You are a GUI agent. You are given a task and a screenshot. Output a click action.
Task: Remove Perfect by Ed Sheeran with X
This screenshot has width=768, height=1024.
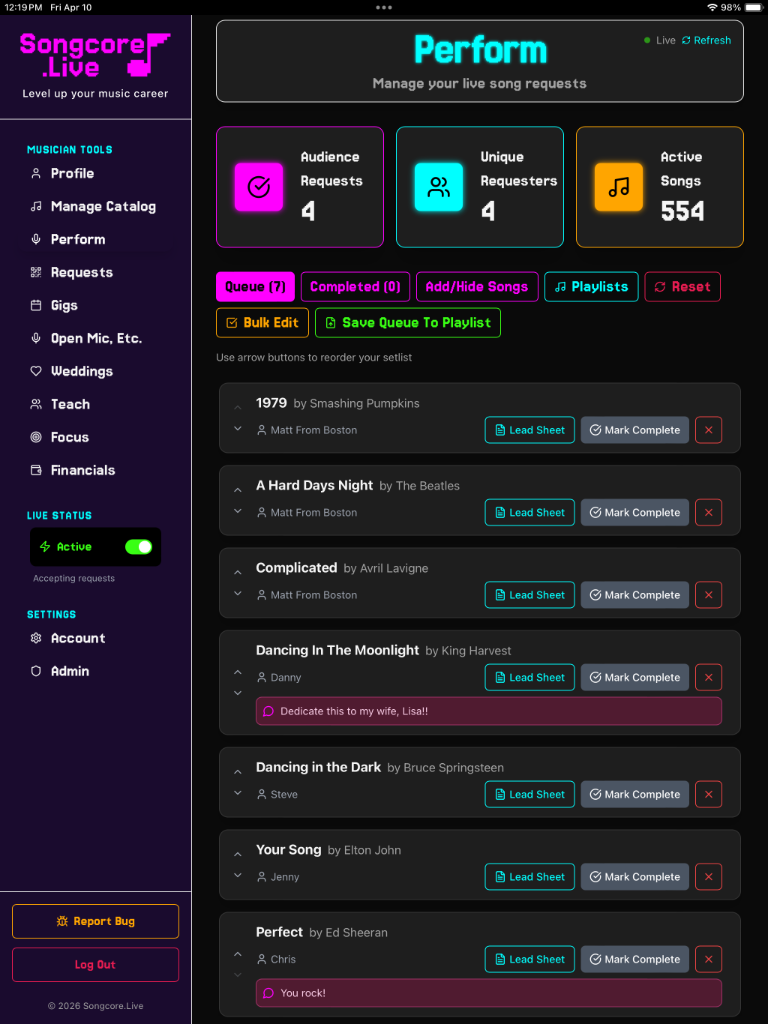point(709,959)
